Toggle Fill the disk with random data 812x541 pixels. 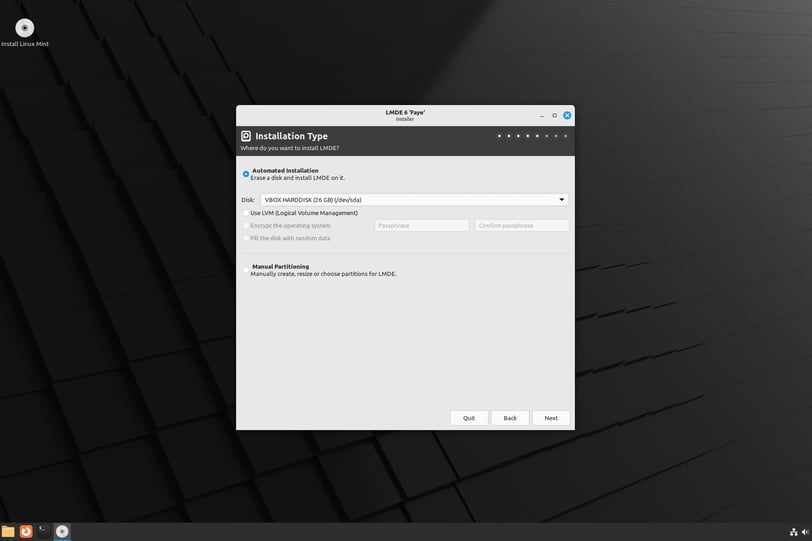[x=246, y=238]
